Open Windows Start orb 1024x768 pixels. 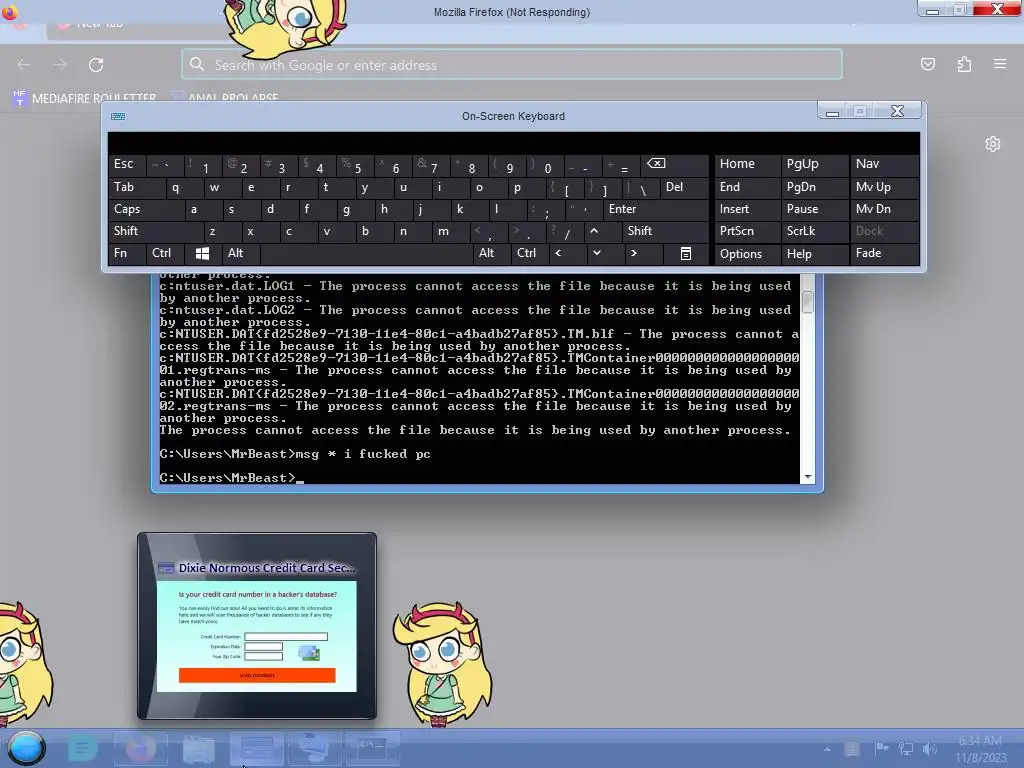26,748
